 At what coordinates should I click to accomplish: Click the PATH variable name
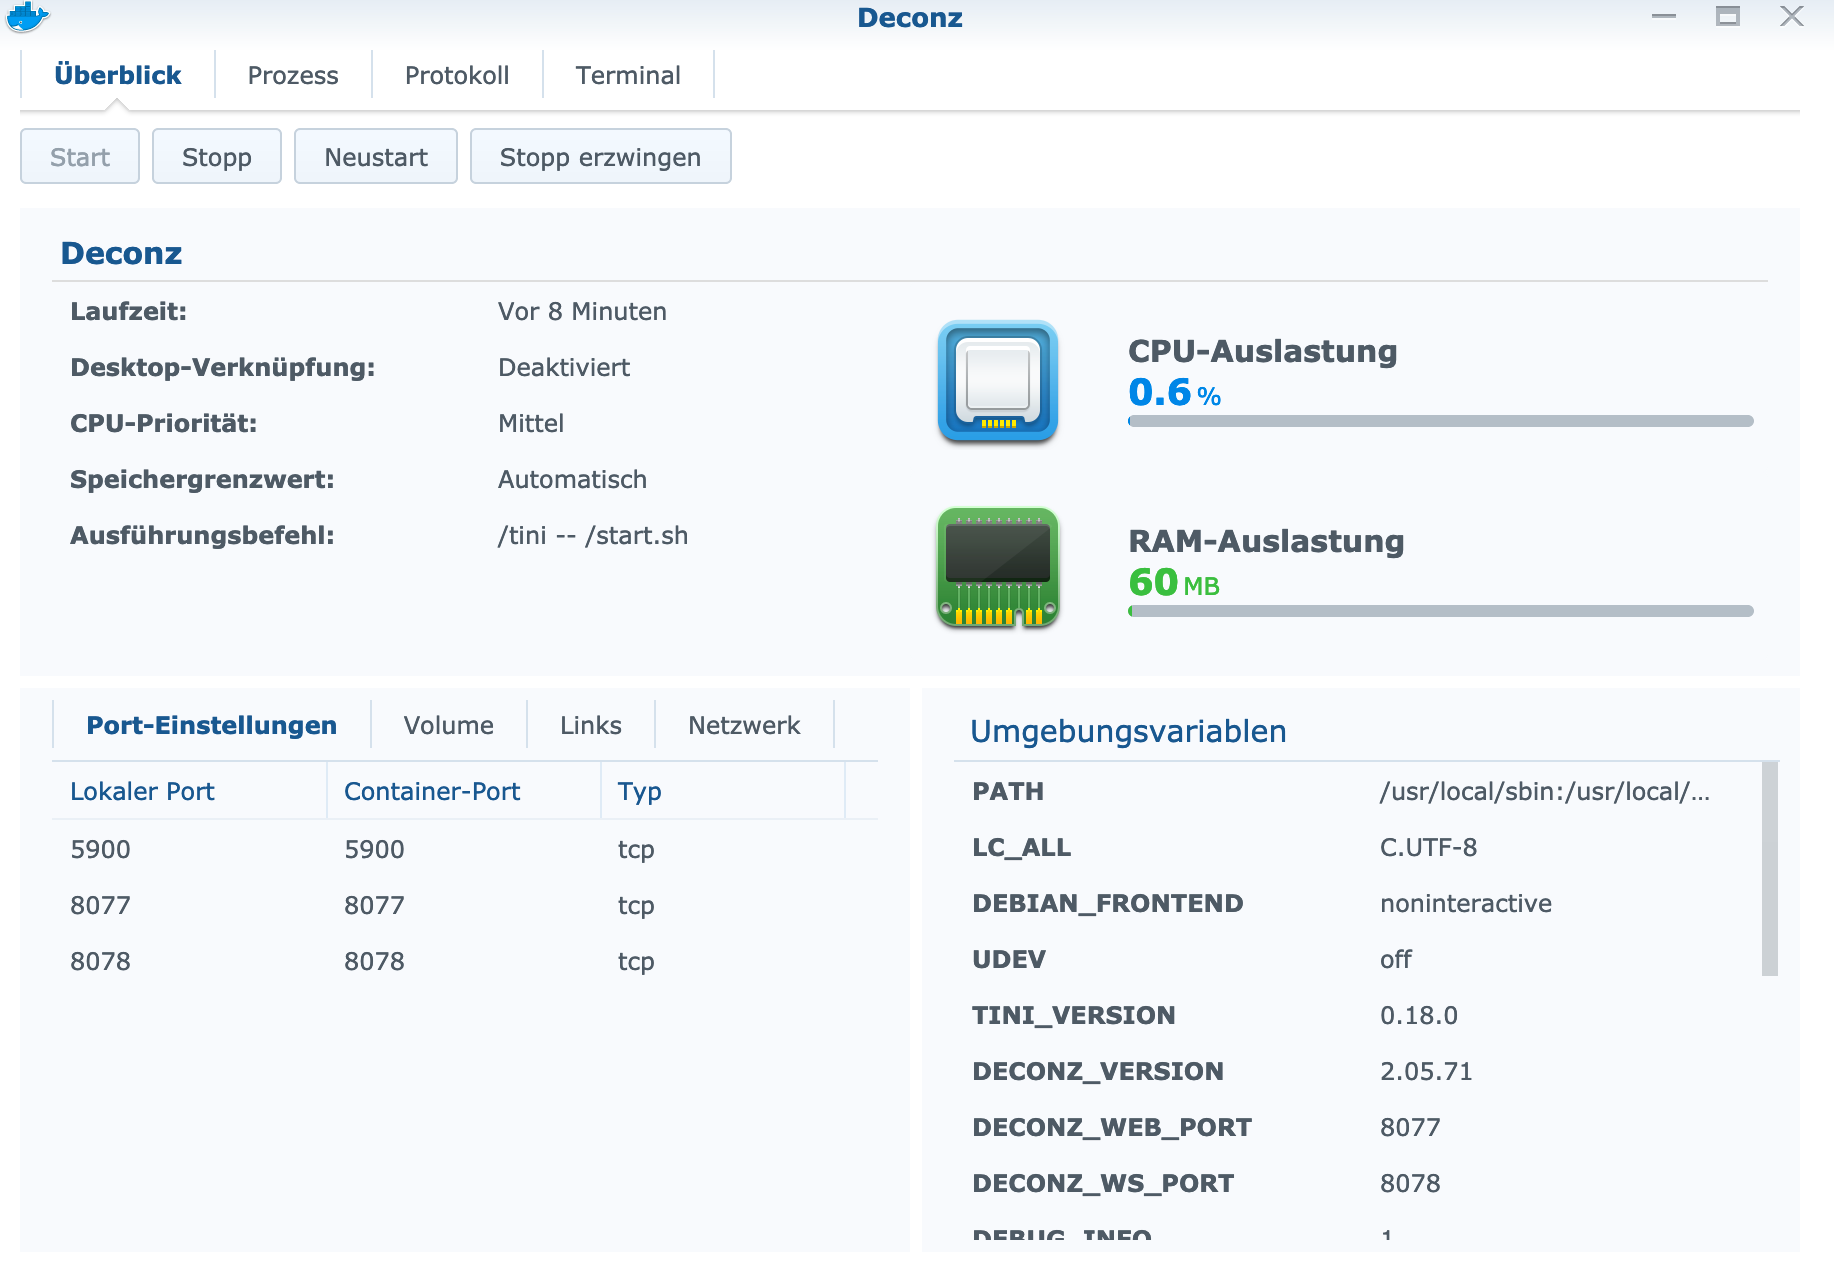1008,791
